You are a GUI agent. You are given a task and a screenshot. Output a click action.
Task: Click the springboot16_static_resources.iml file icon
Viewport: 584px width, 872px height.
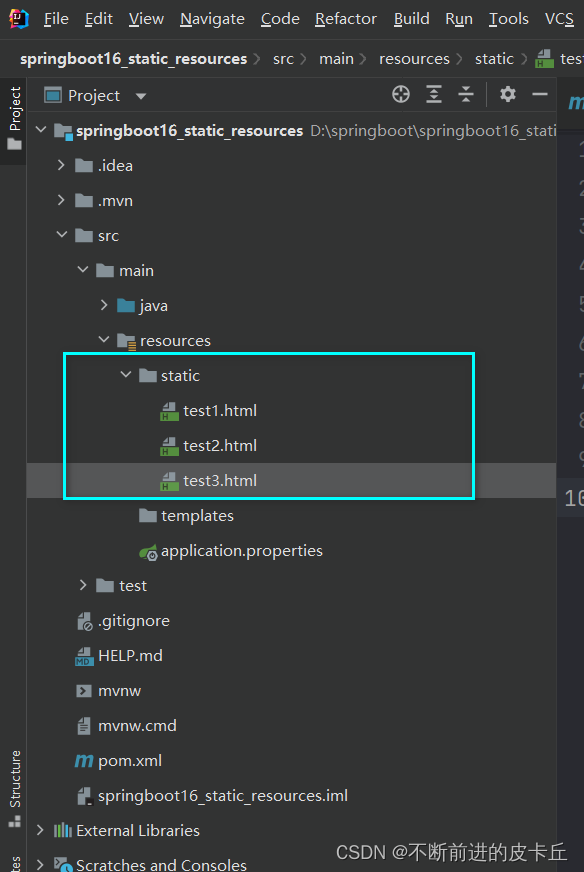[x=85, y=796]
